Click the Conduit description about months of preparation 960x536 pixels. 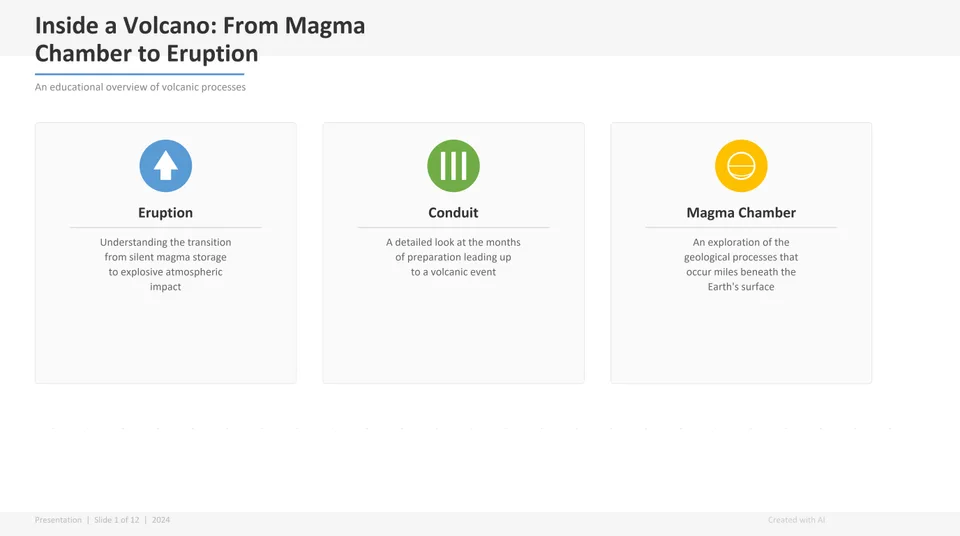click(x=453, y=257)
